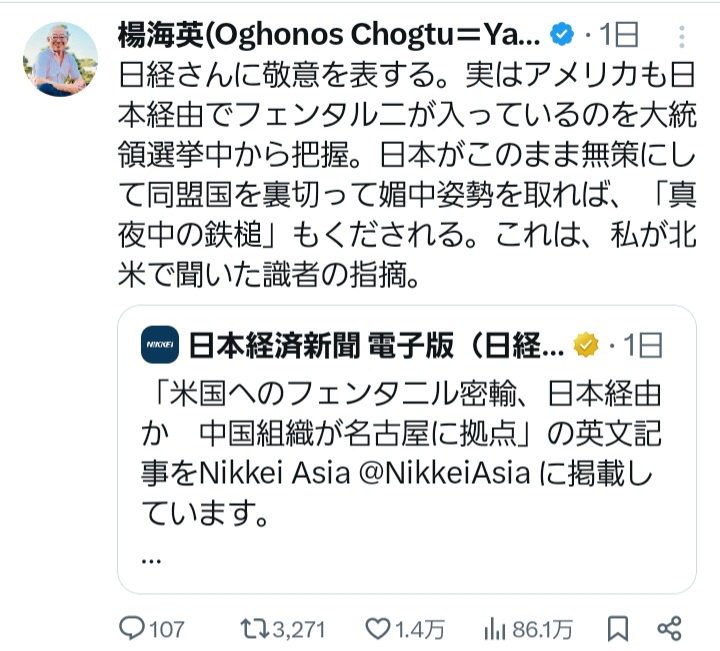Viewport: 720px width, 651px height.
Task: Open the 楊海英 (Oghonos Chogtu) profile name
Action: coord(330,35)
